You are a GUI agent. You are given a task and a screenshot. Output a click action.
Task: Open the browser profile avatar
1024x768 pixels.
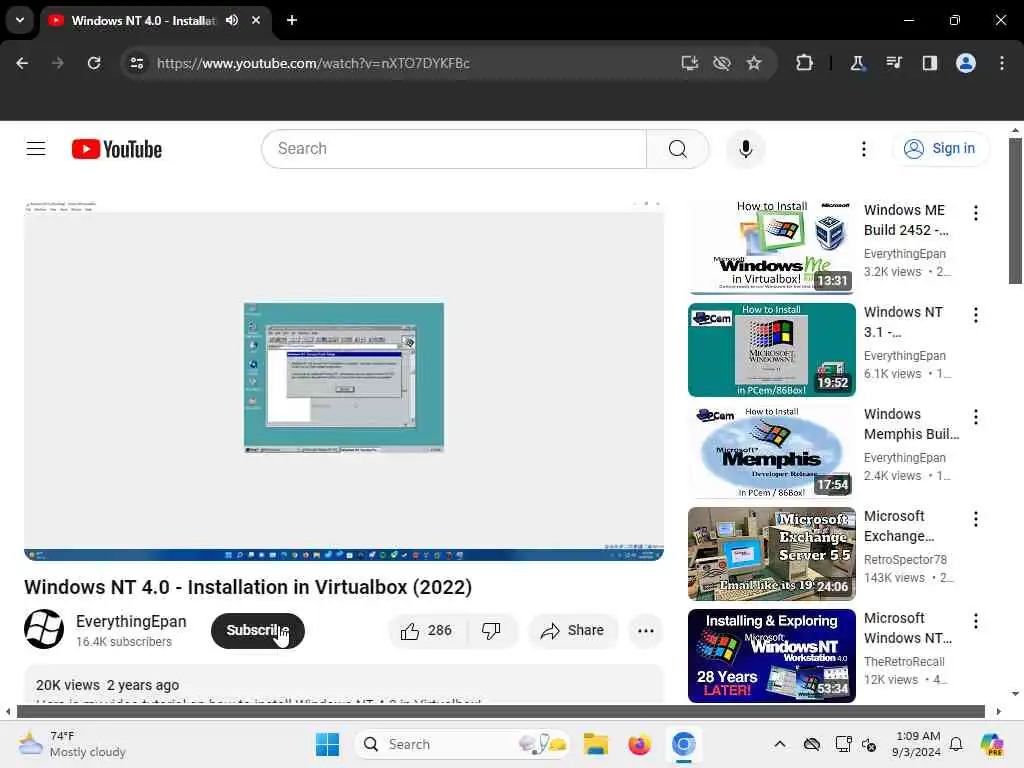966,63
